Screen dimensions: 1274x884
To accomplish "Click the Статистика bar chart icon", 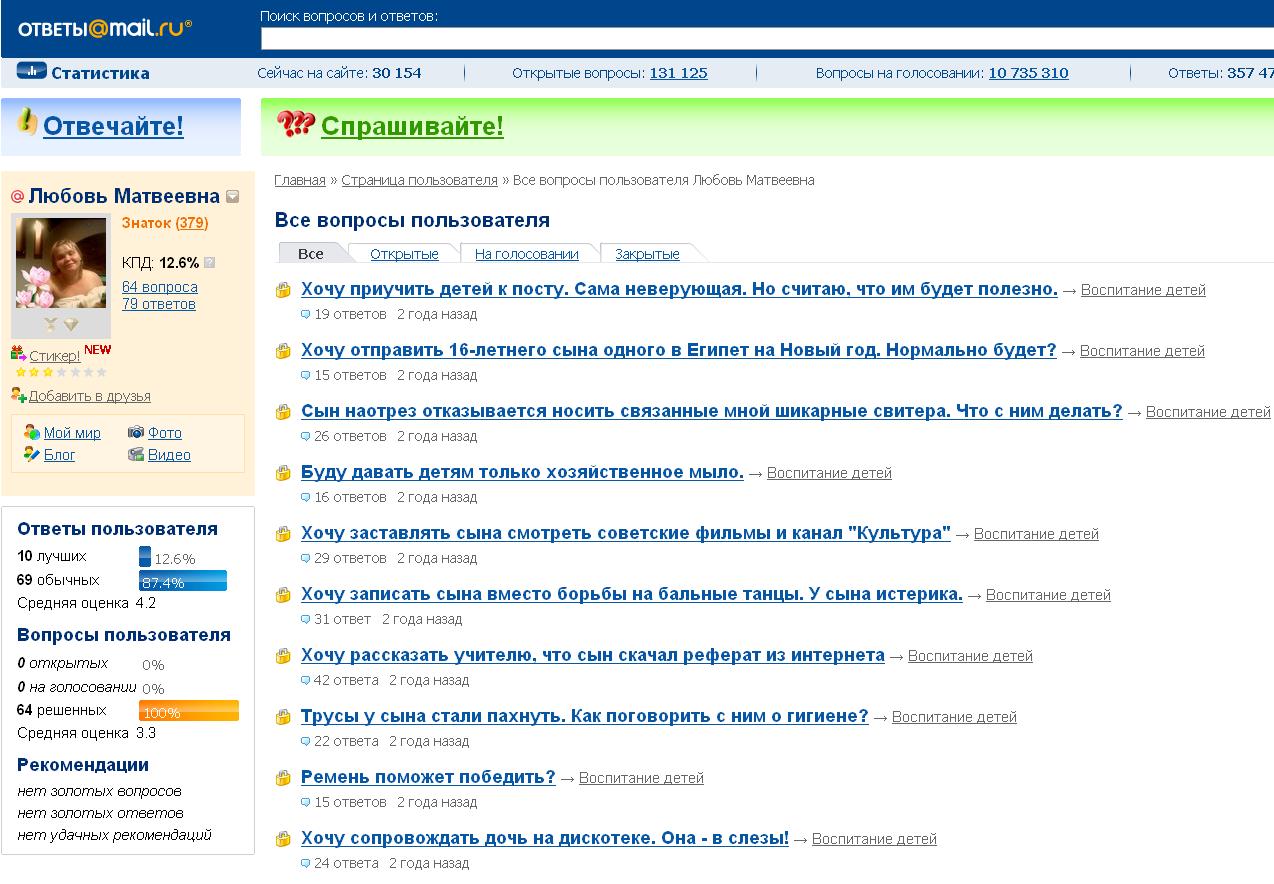I will 32,71.
